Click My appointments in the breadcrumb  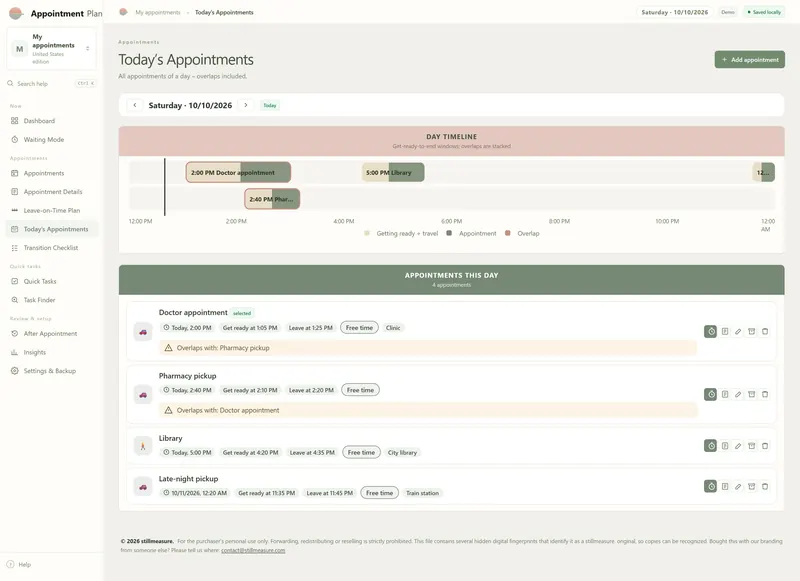tap(158, 12)
